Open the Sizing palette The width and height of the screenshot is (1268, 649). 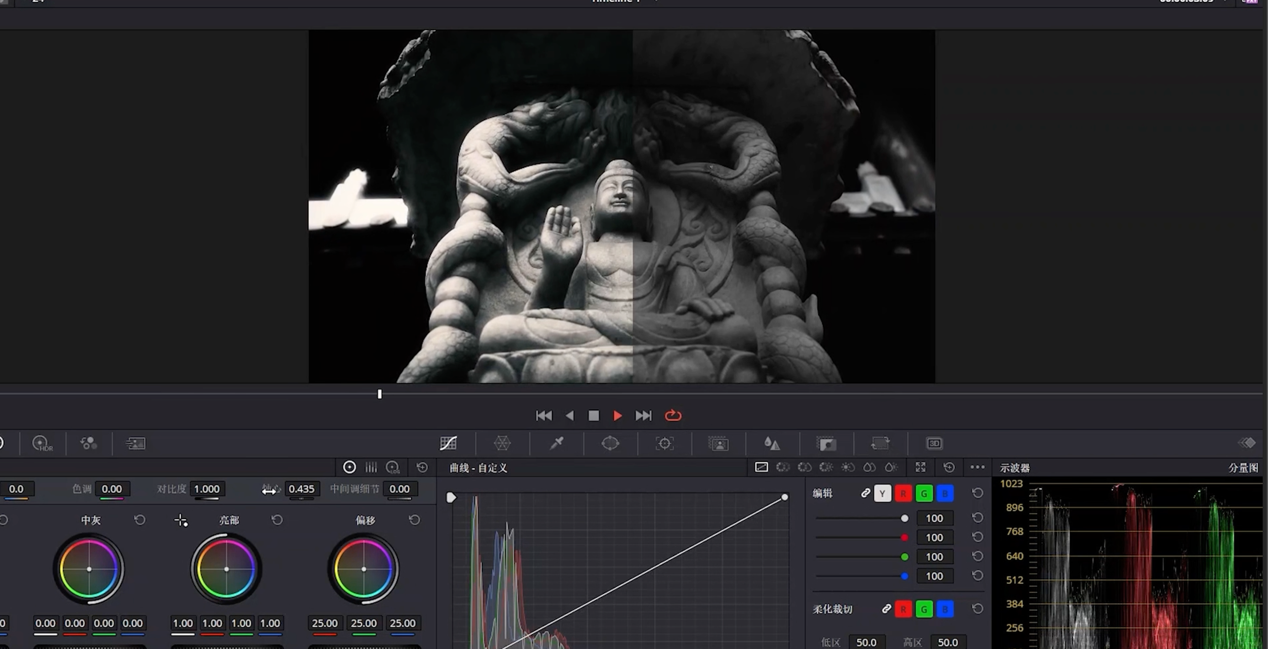point(880,443)
